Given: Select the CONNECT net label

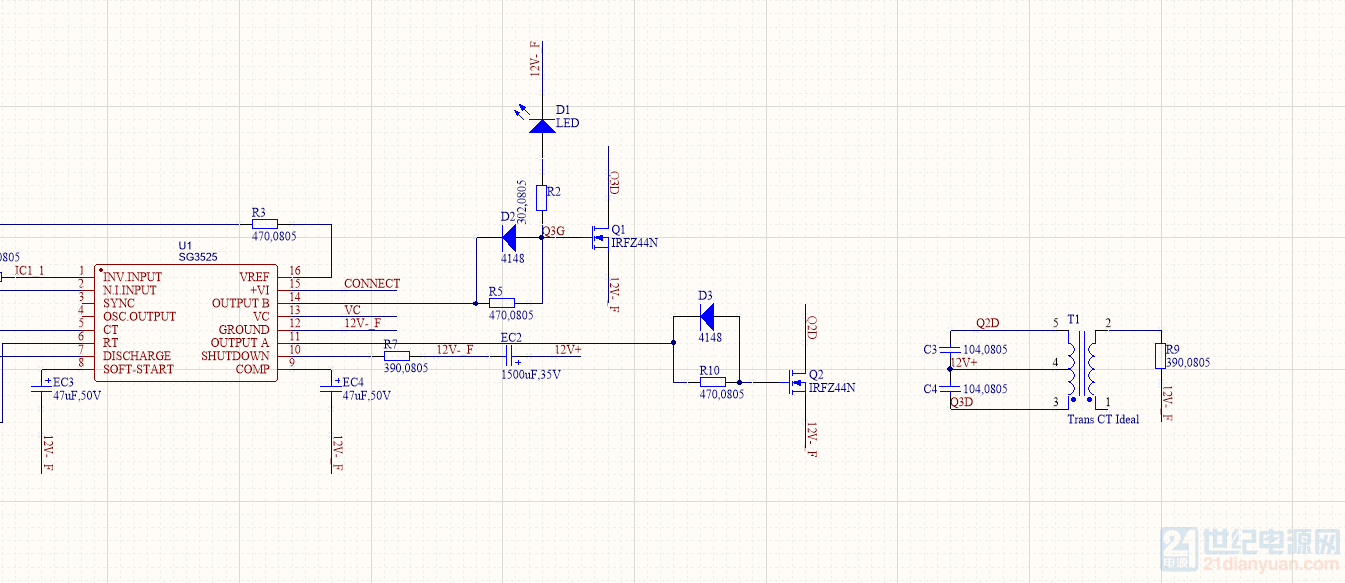Looking at the screenshot, I should click(372, 284).
